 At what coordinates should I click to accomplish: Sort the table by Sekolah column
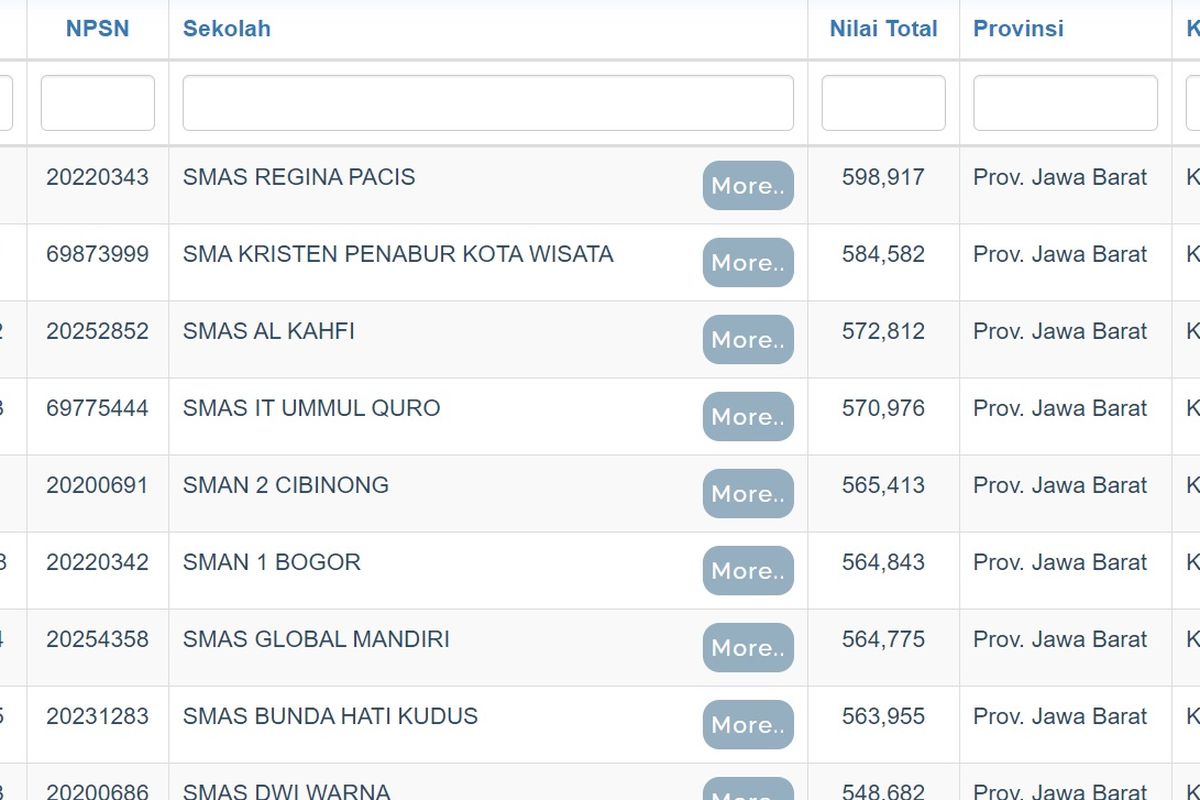pos(226,28)
